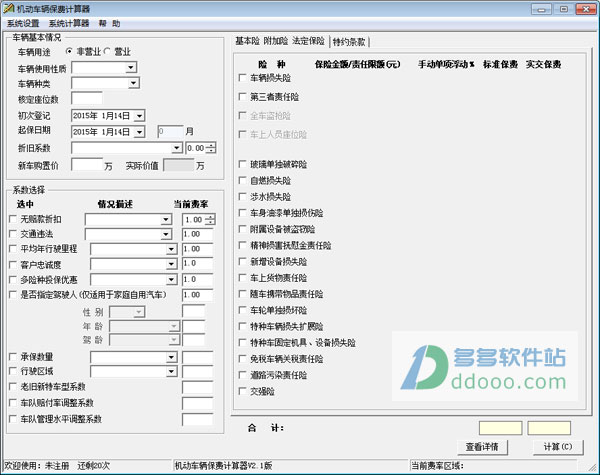The width and height of the screenshot is (600, 475).
Task: Enable 道路污染责任险 insurance
Action: pos(242,375)
